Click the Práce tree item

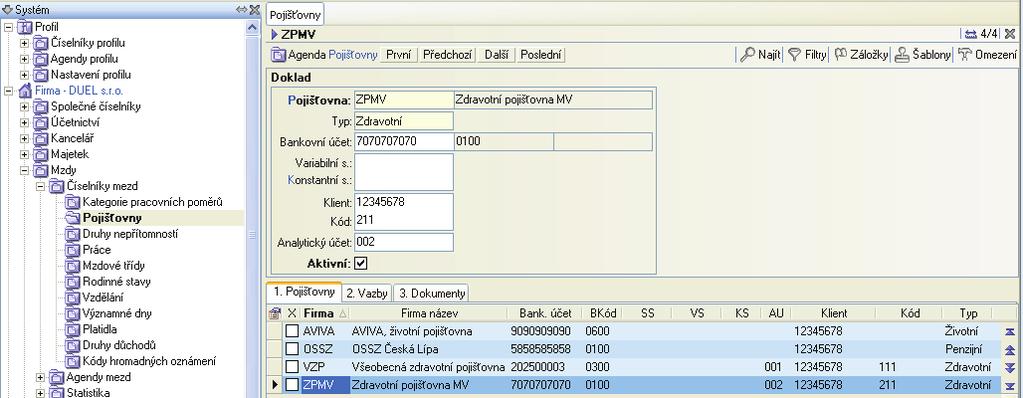pyautogui.click(x=97, y=250)
